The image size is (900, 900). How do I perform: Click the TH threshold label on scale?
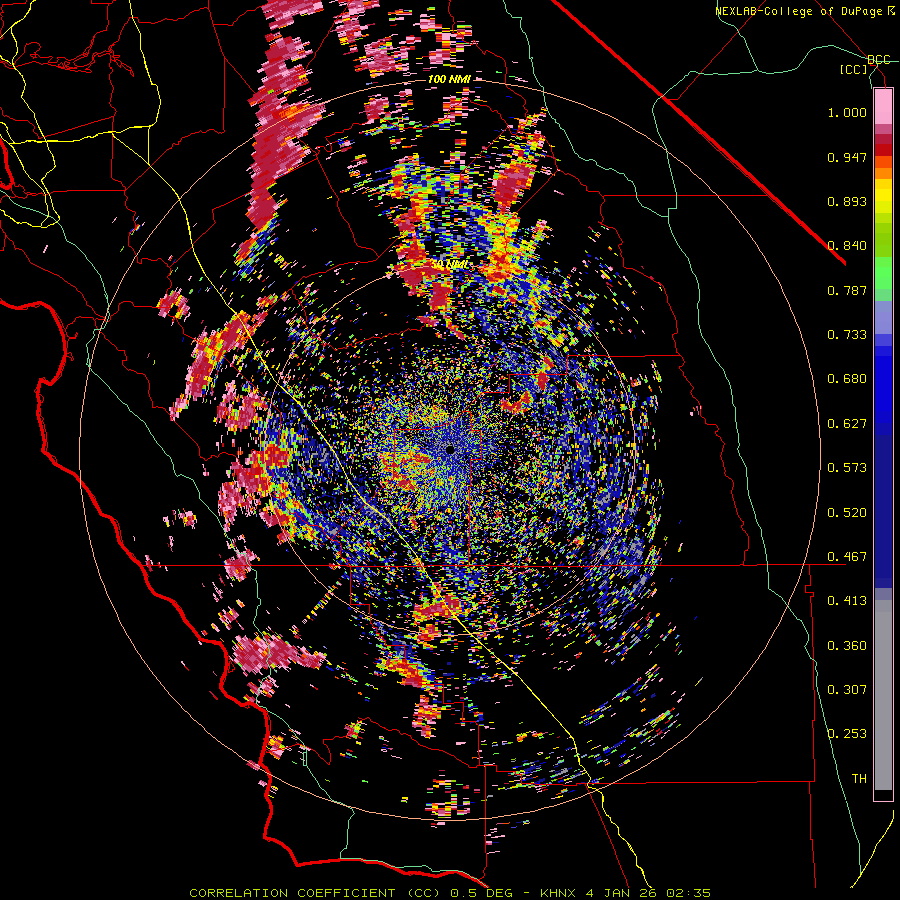tap(859, 779)
